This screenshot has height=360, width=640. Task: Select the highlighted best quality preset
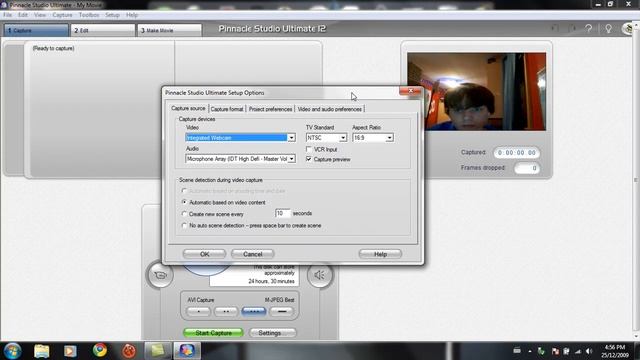(x=253, y=311)
